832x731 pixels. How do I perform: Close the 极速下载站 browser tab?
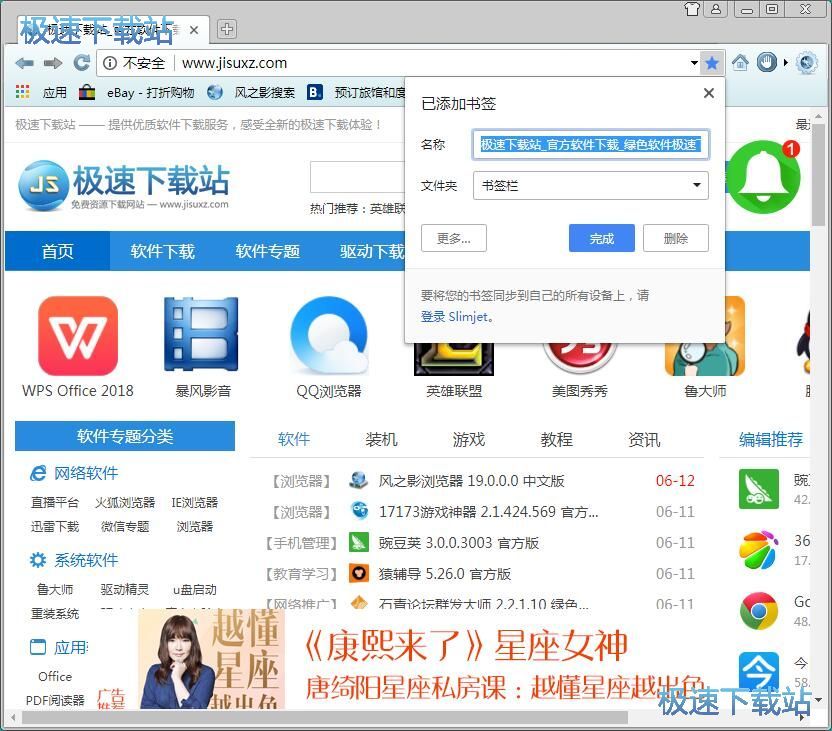[194, 30]
